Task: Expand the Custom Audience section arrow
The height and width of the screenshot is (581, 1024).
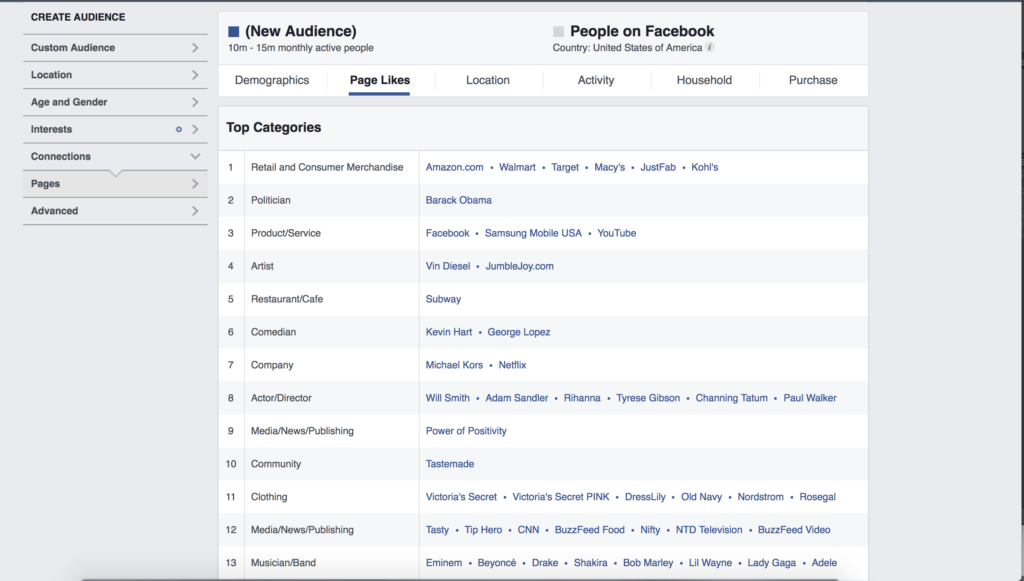Action: [x=195, y=48]
